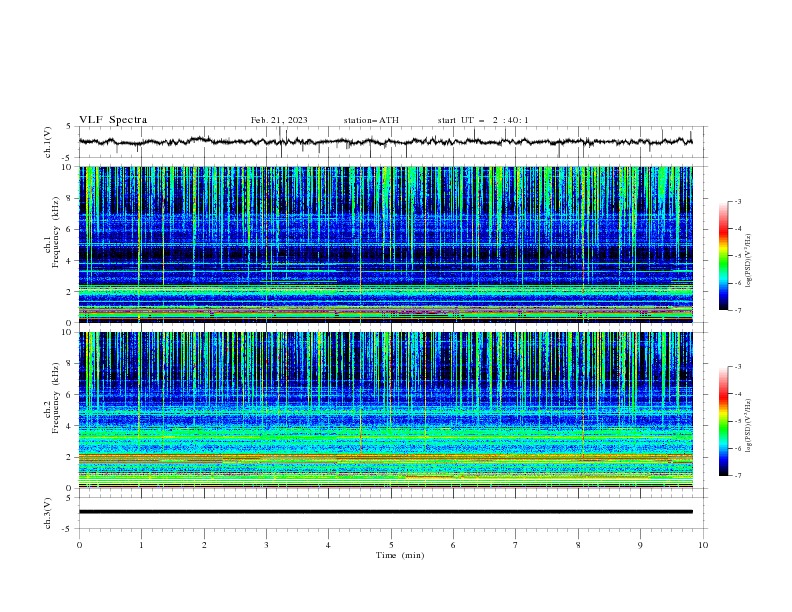The image size is (792, 612).
Task: Click the 'VLF Spectra' title text
Action: (x=113, y=120)
